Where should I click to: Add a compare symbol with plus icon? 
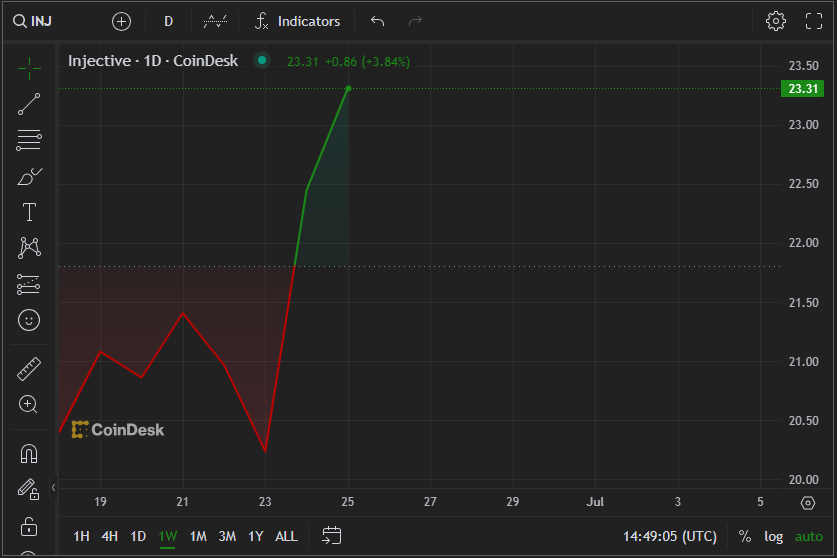121,21
